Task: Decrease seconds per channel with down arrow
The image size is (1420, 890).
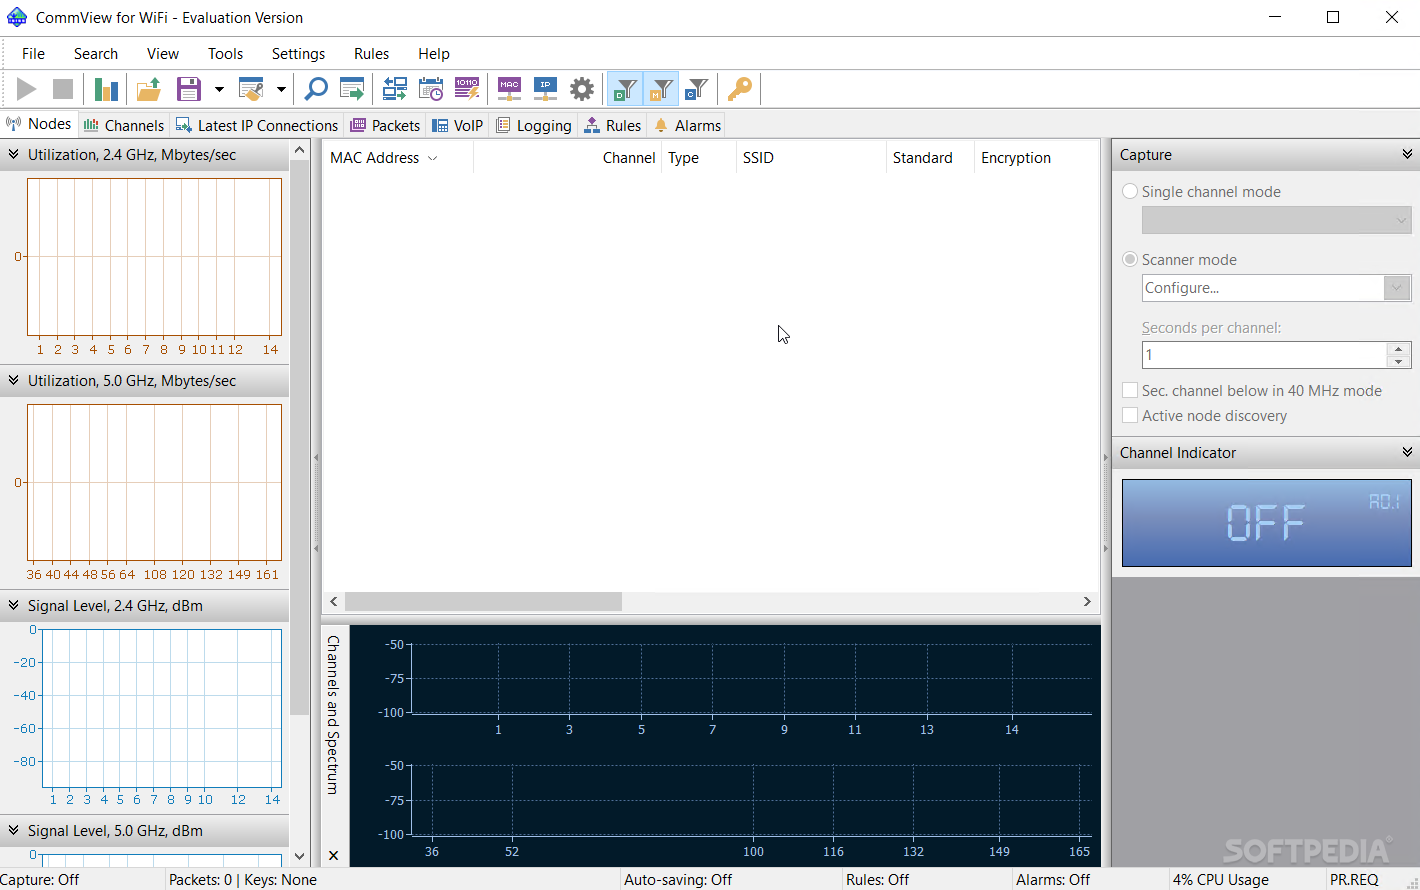Action: tap(1399, 362)
